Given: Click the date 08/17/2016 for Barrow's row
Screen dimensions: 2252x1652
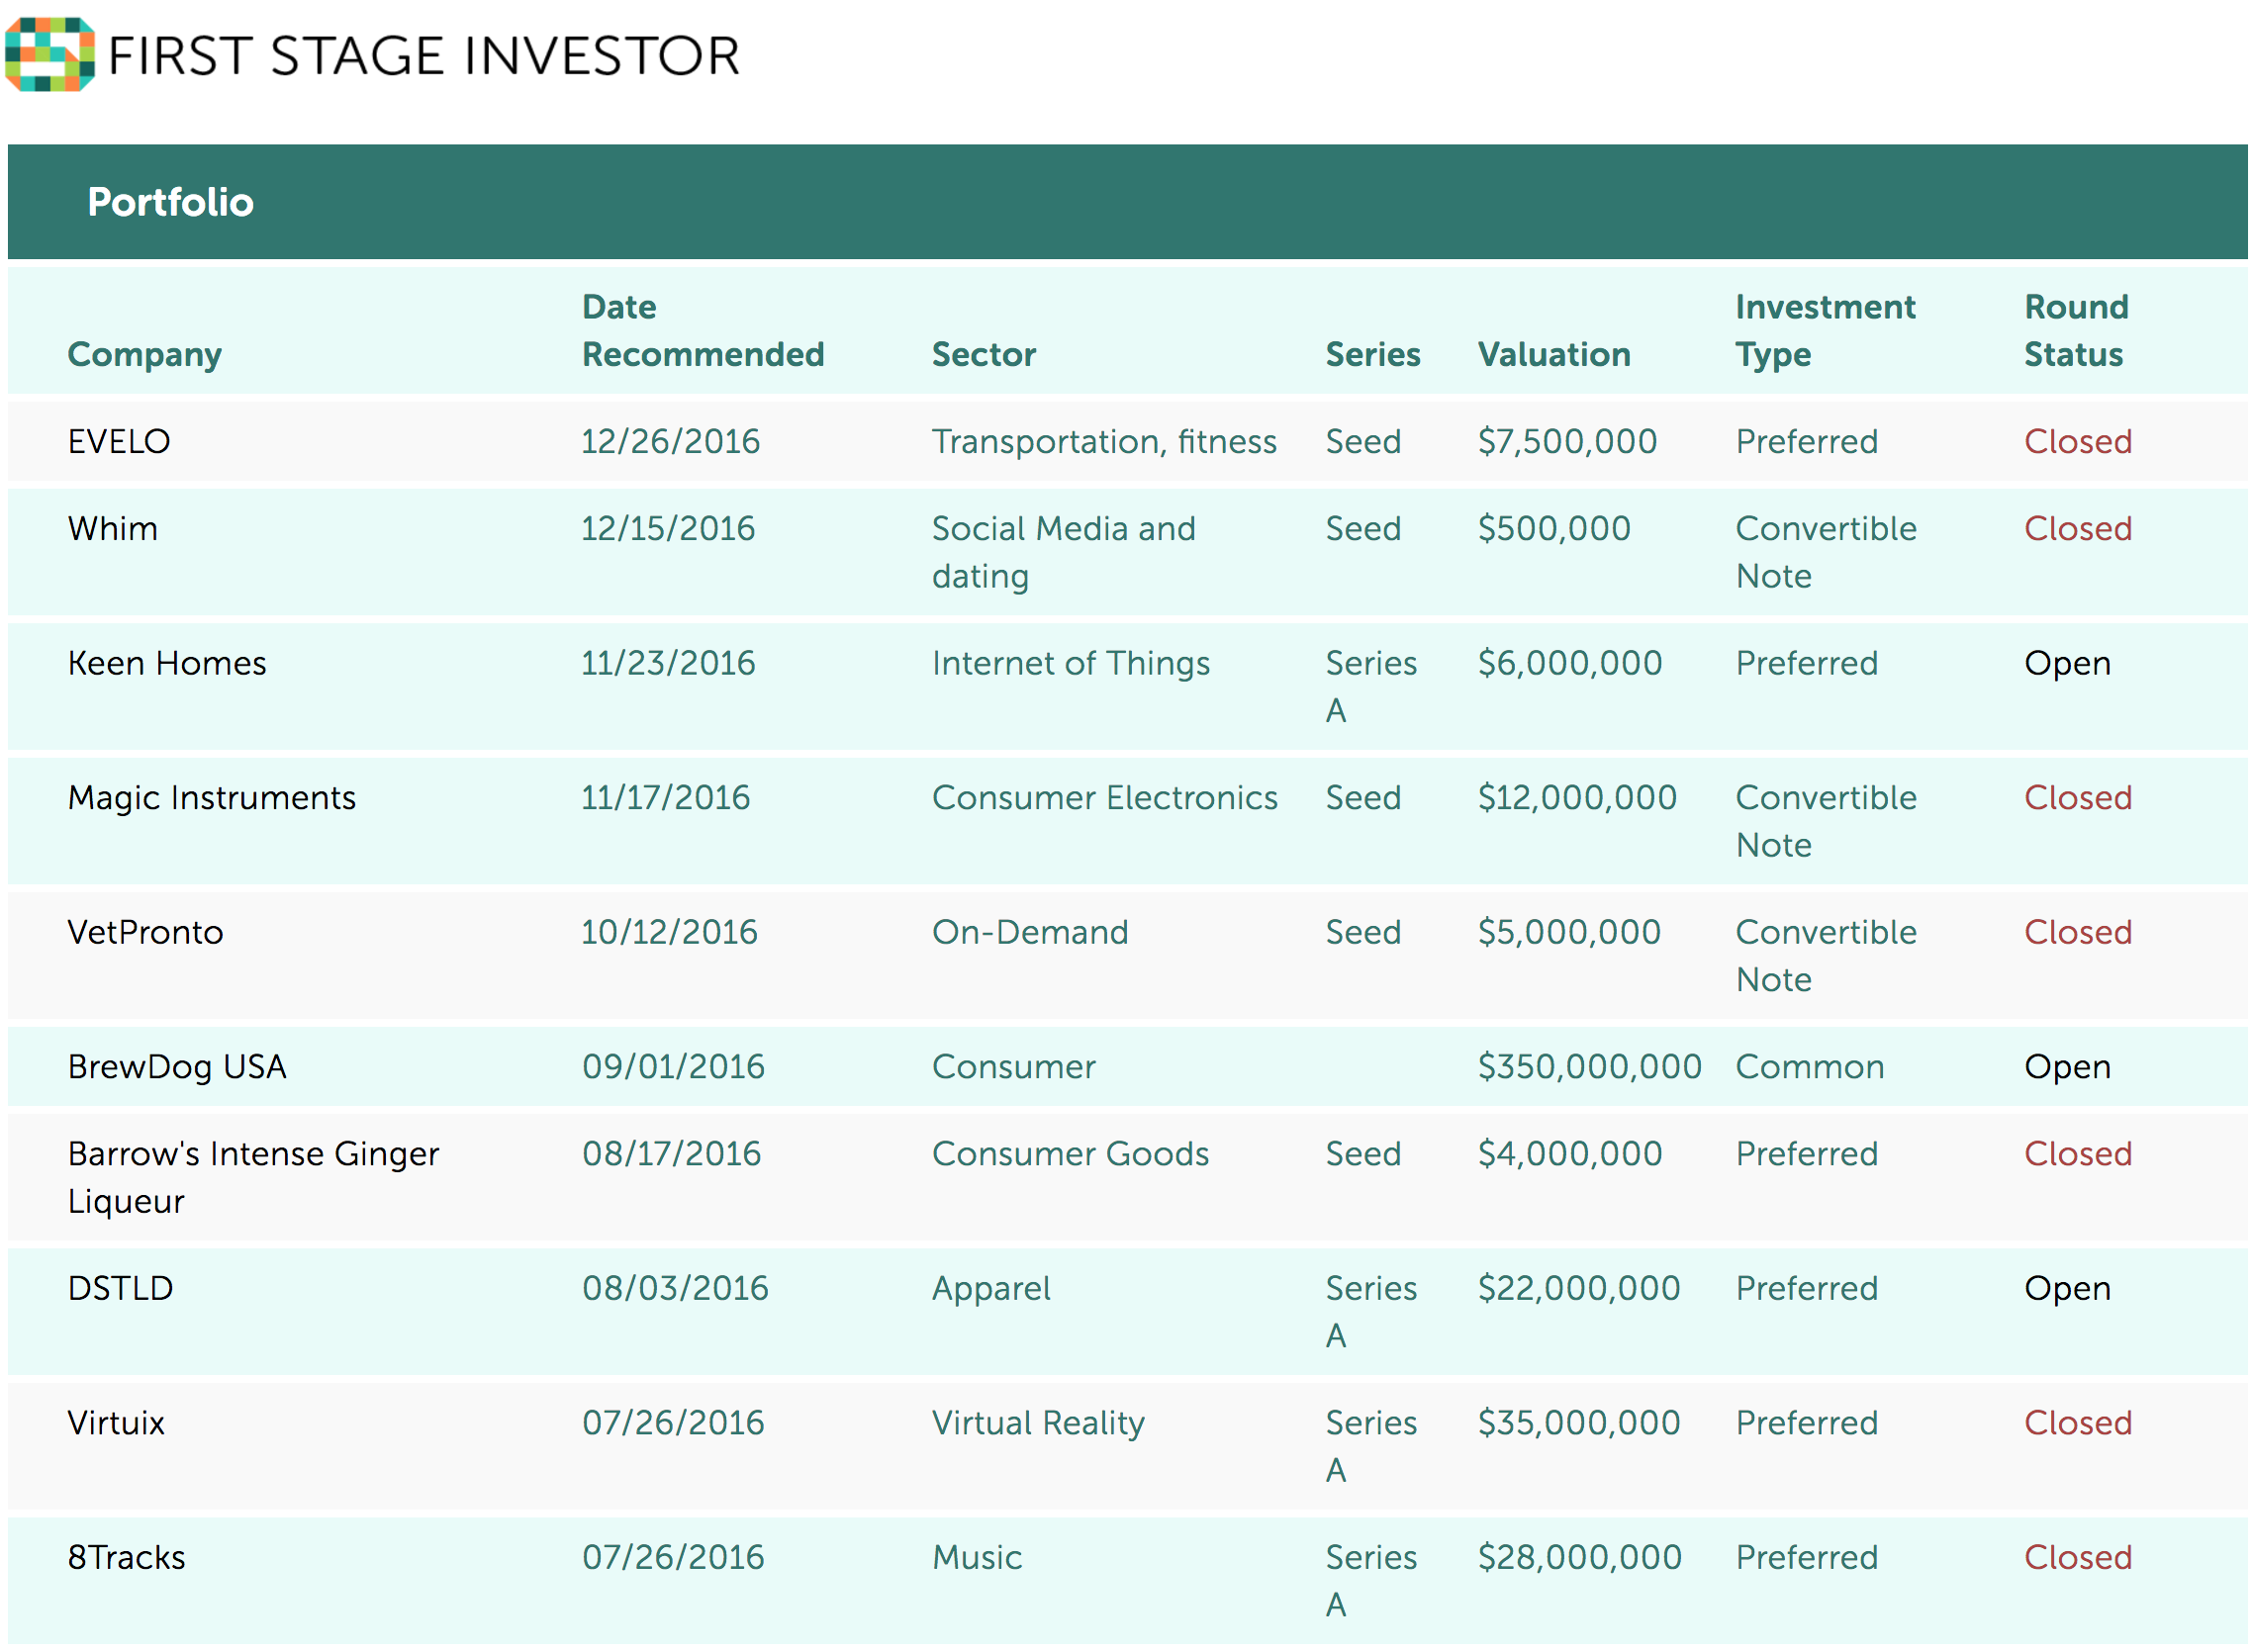Looking at the screenshot, I should tap(672, 1154).
